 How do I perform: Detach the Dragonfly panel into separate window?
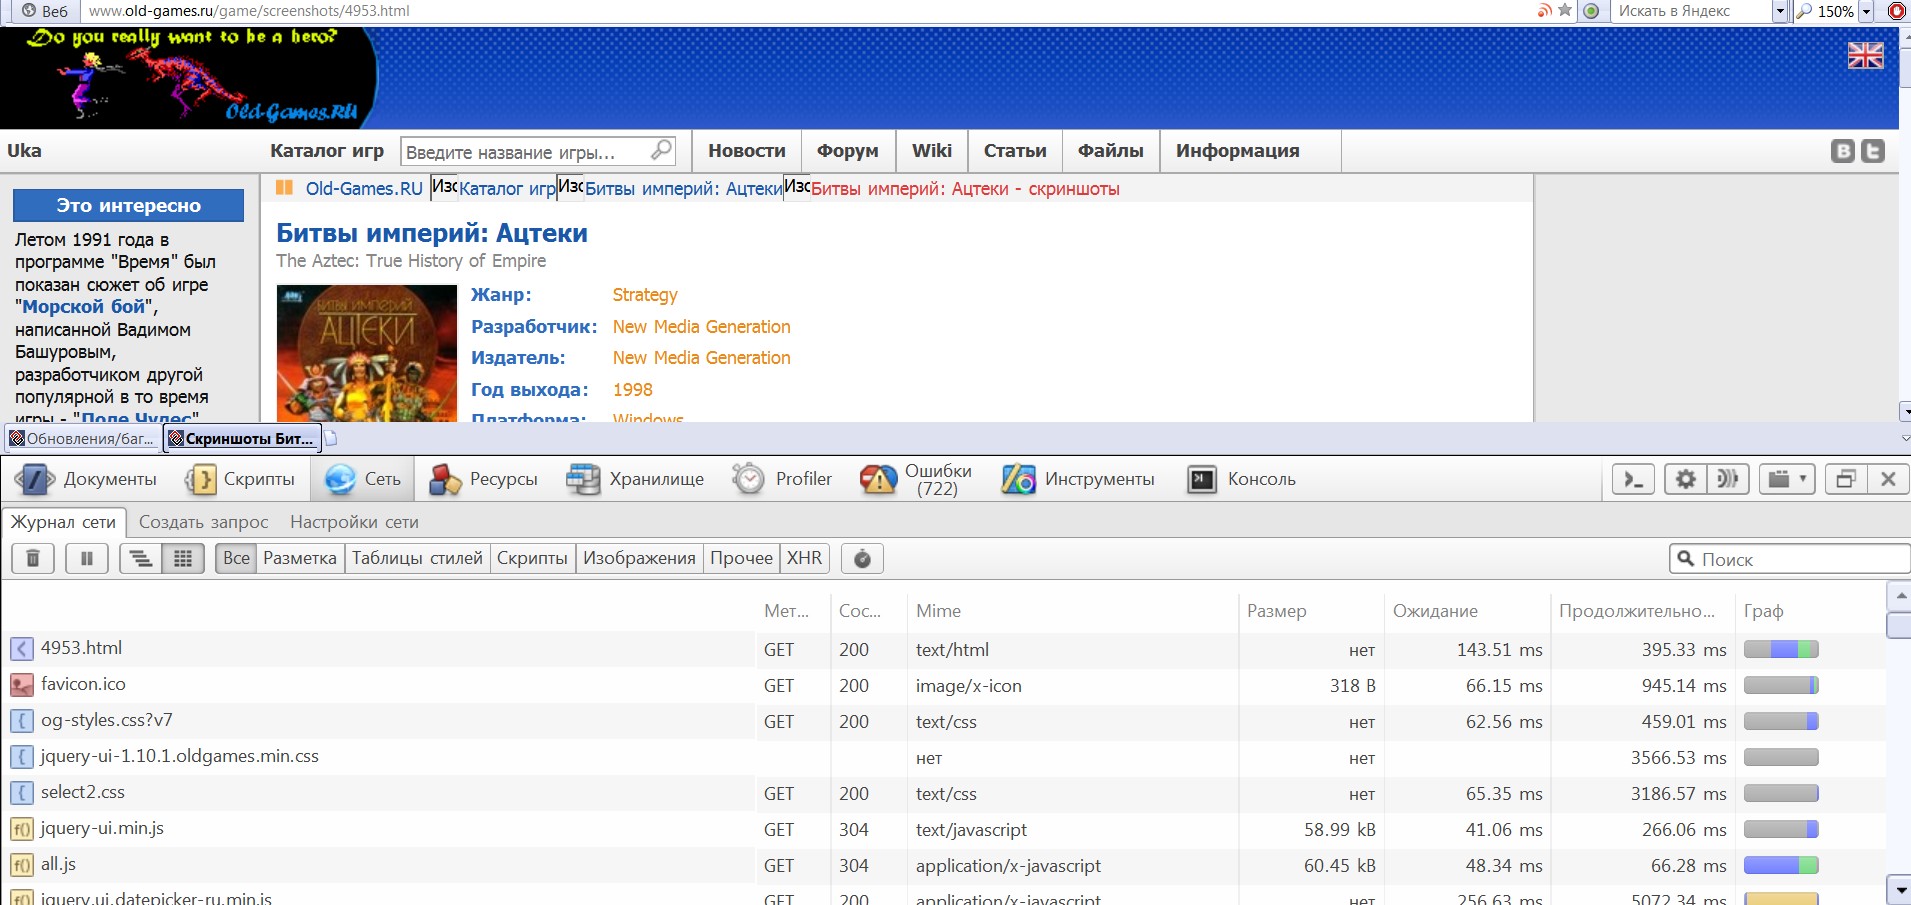[1846, 479]
